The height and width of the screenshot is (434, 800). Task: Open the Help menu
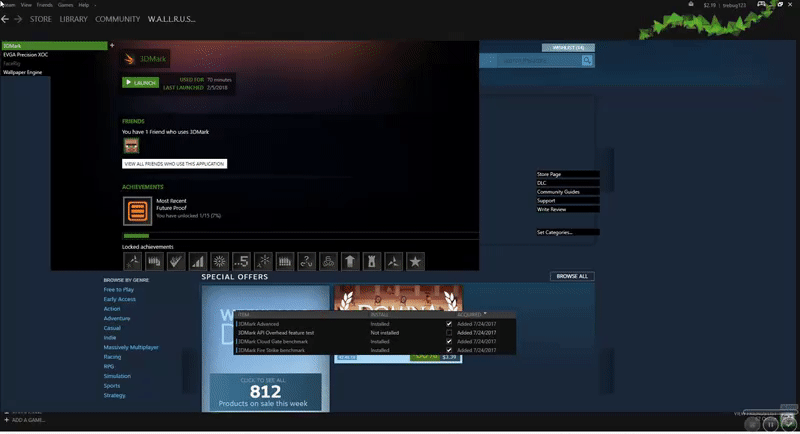pyautogui.click(x=84, y=5)
